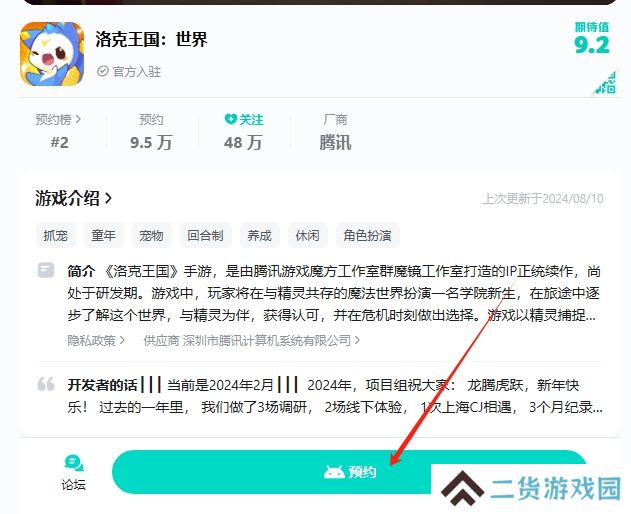Click the Android robot icon on 预约 button
Viewport: 631px width, 514px height.
[x=334, y=472]
